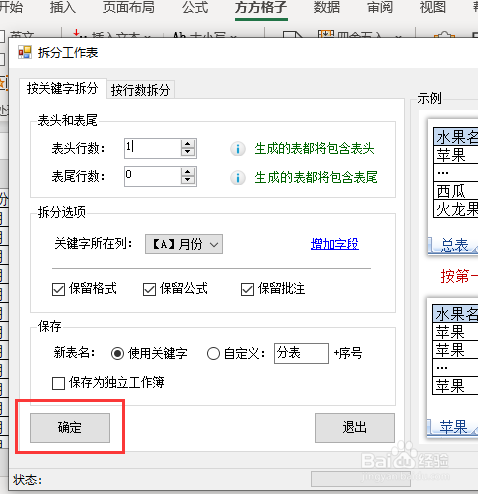Enable 保存为独立工作簿 checkbox
Screen dimensions: 478x494
tap(58, 383)
